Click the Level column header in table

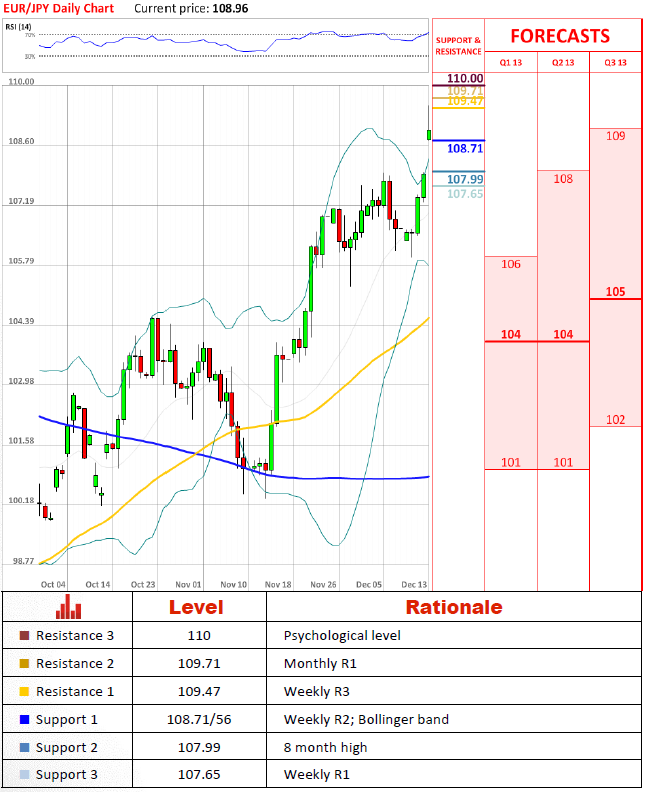pyautogui.click(x=196, y=607)
